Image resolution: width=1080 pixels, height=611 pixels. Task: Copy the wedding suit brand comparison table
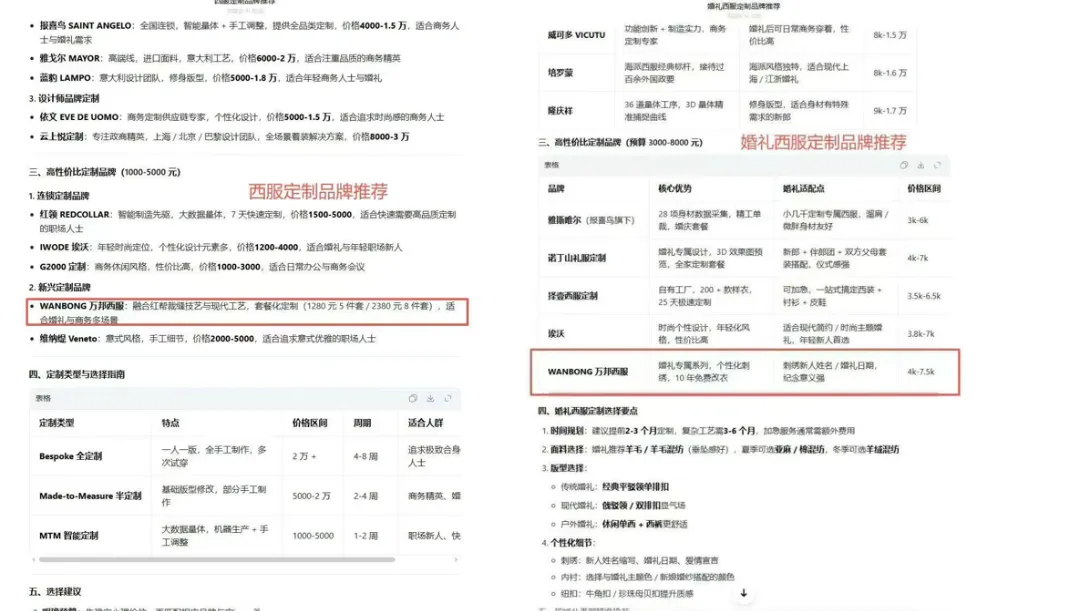(903, 166)
